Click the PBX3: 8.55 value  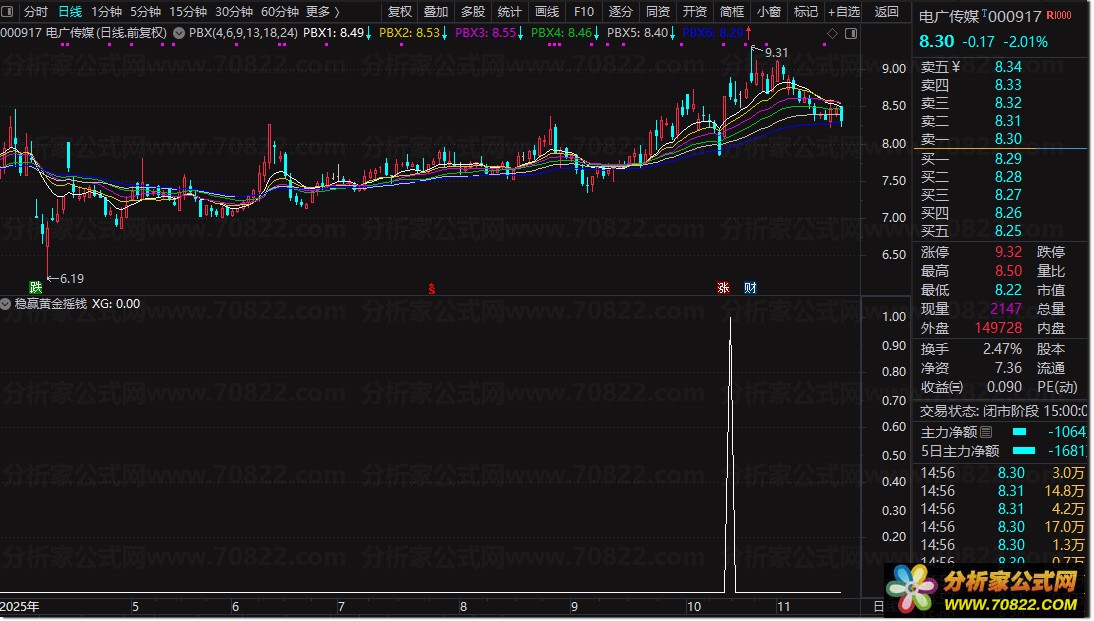pyautogui.click(x=486, y=33)
